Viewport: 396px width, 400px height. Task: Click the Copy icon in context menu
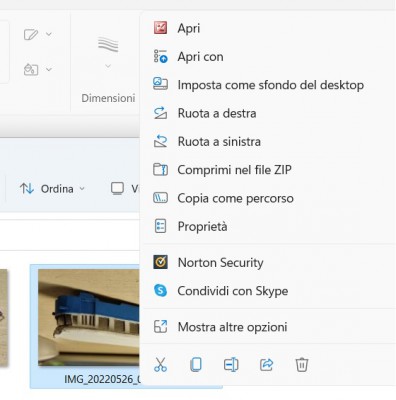pos(196,364)
